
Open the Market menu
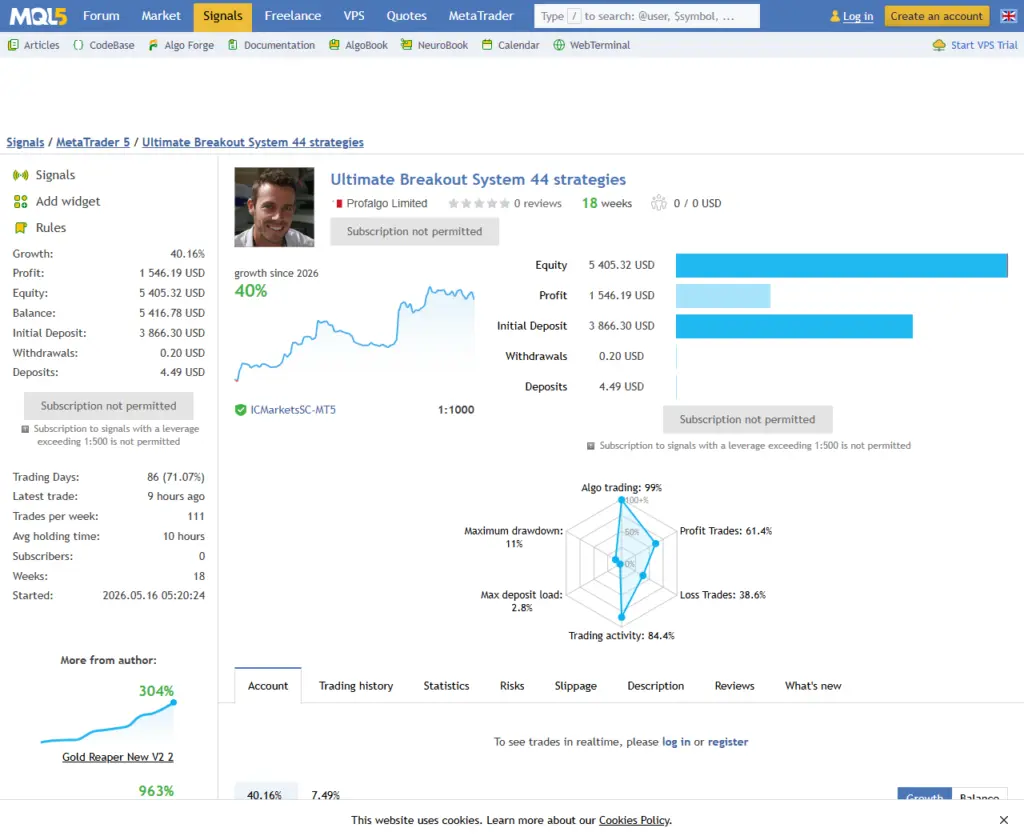click(161, 16)
